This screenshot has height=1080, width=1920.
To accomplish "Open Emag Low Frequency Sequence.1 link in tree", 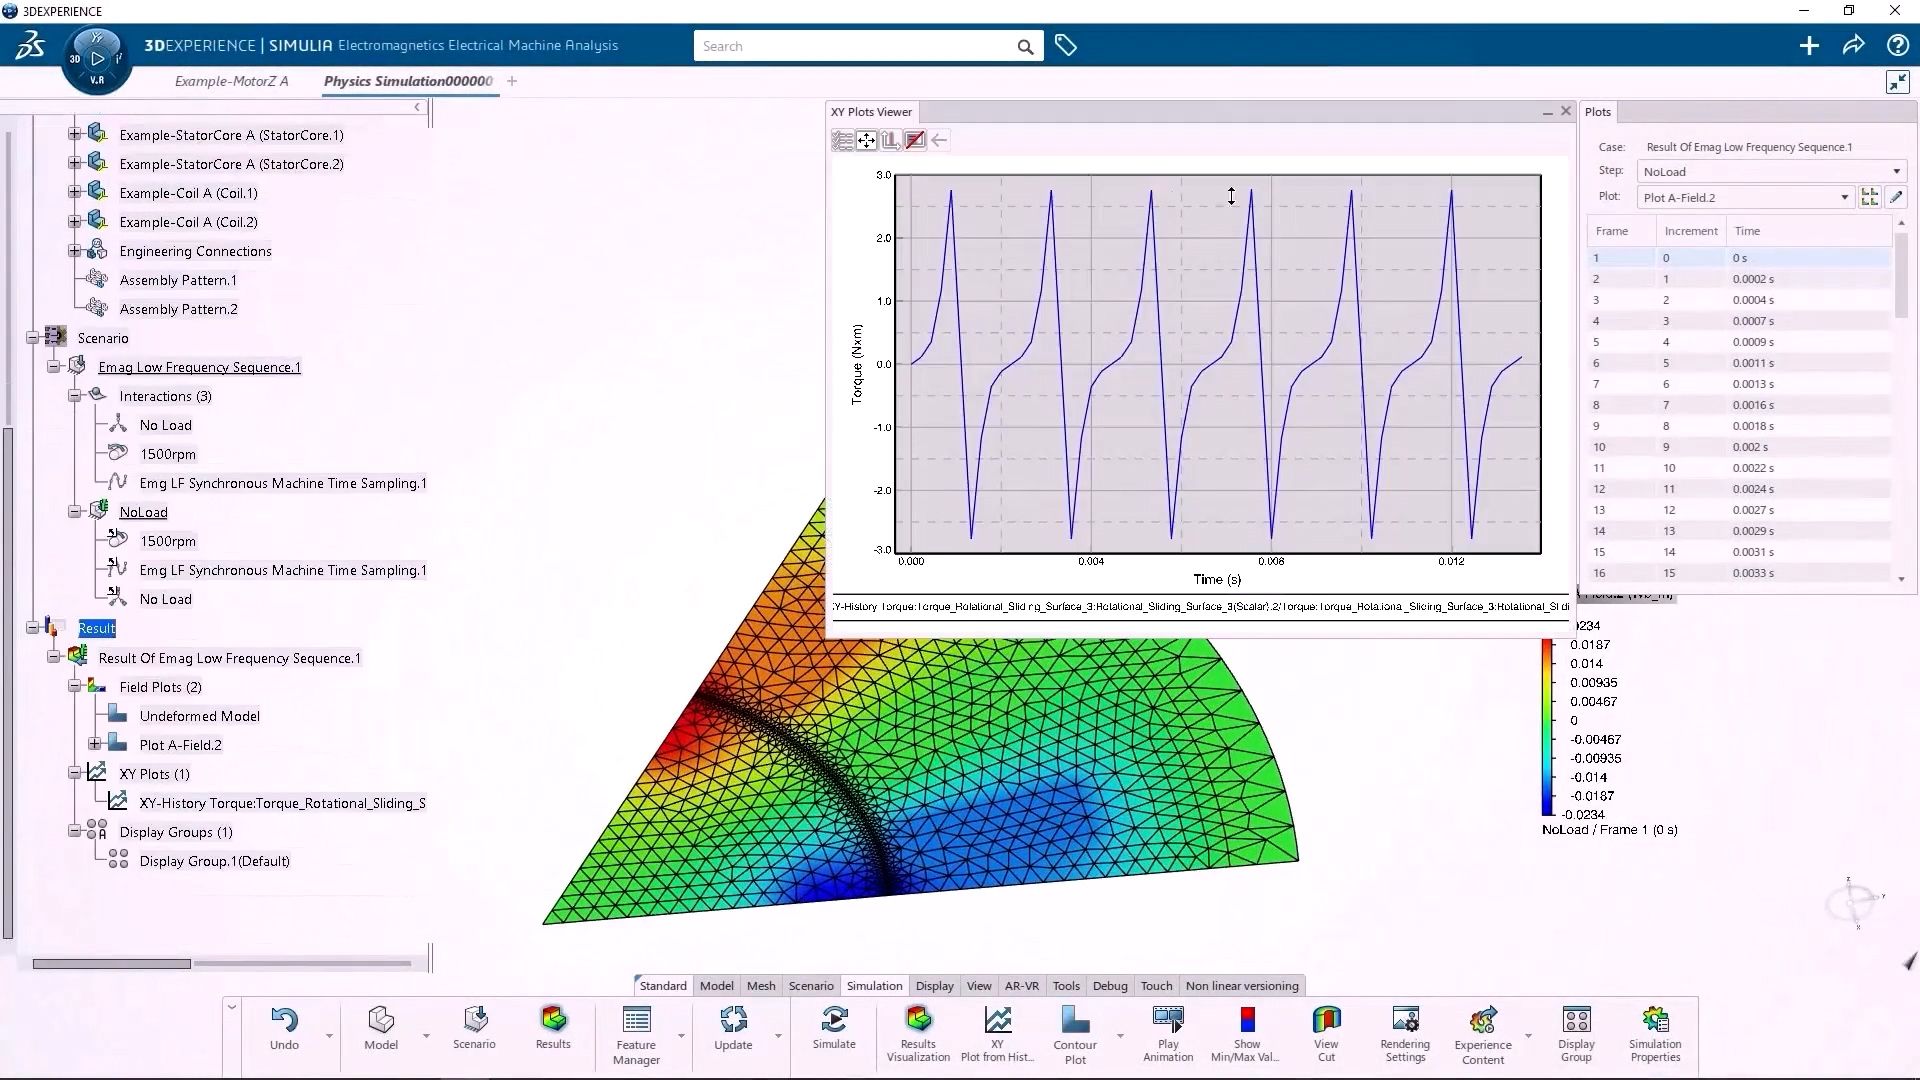I will [x=199, y=366].
